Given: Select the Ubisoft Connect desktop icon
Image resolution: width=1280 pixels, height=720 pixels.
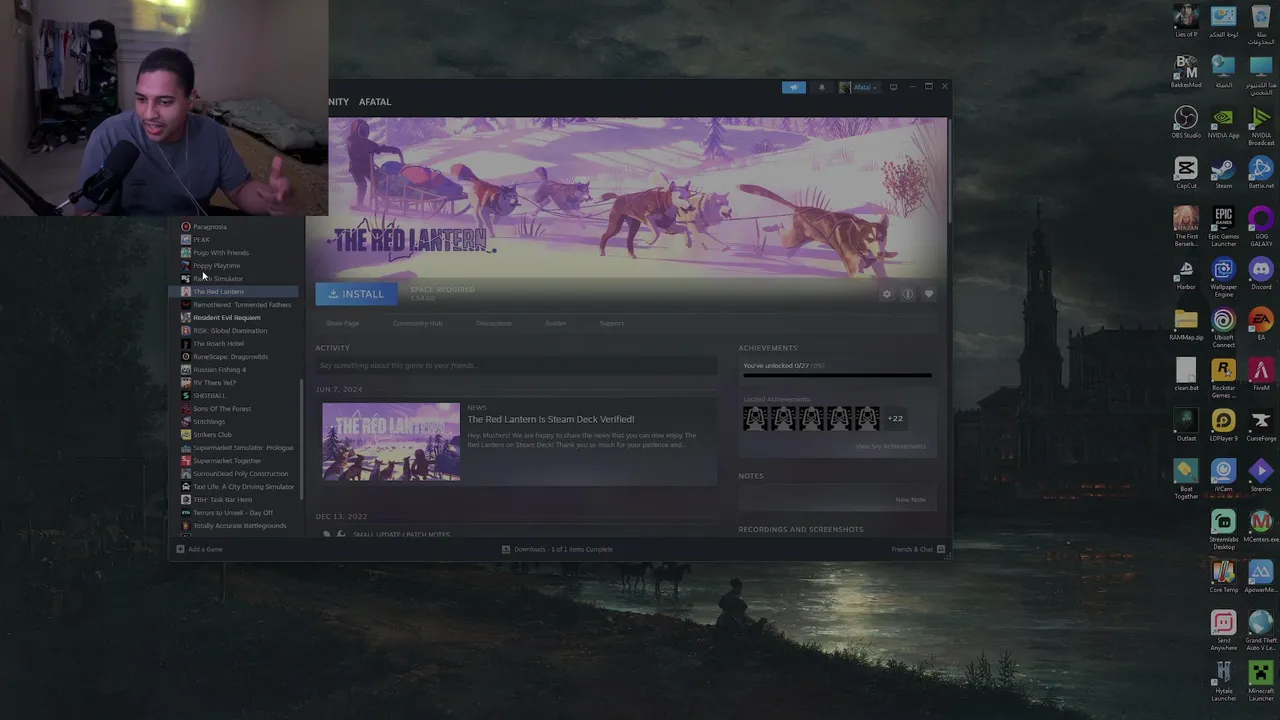Looking at the screenshot, I should [x=1223, y=328].
